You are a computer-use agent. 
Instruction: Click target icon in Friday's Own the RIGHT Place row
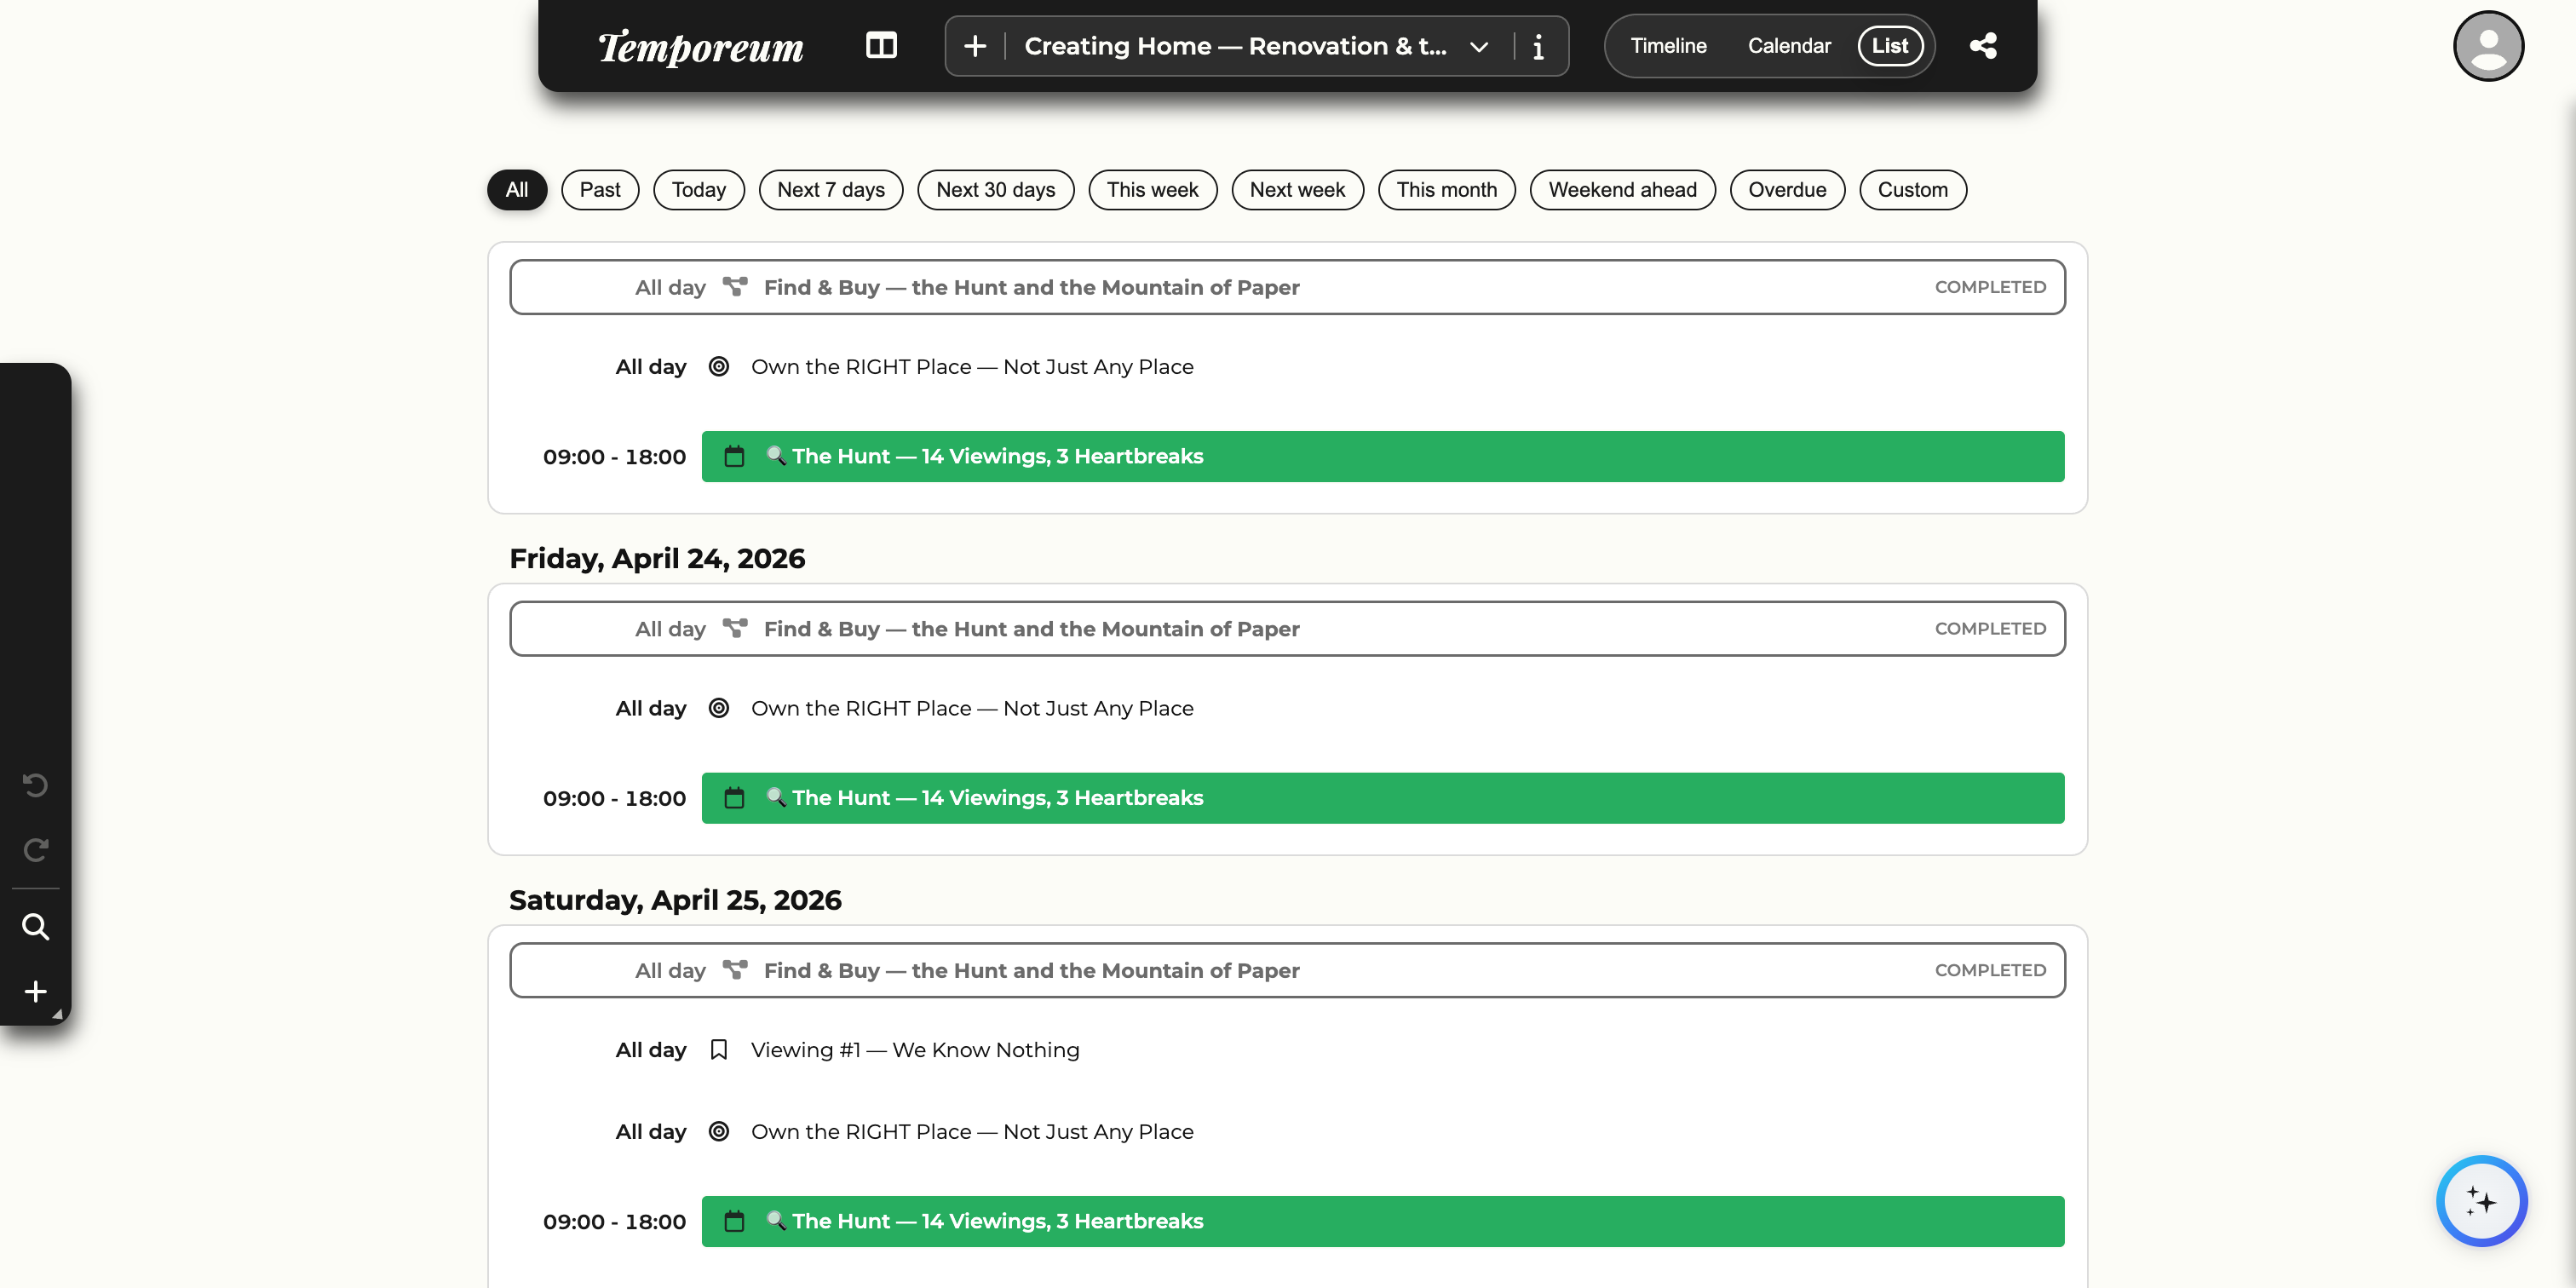[719, 708]
